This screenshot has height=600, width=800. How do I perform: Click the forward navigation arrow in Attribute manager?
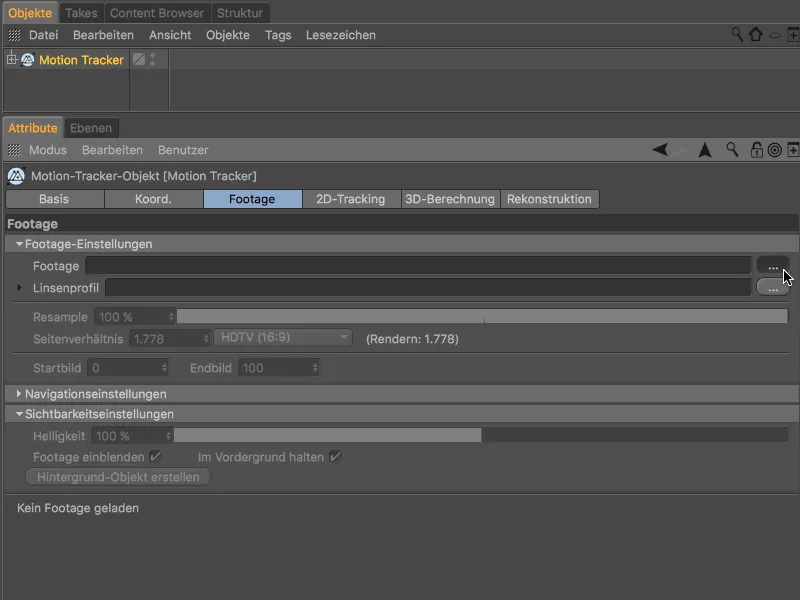pos(703,148)
